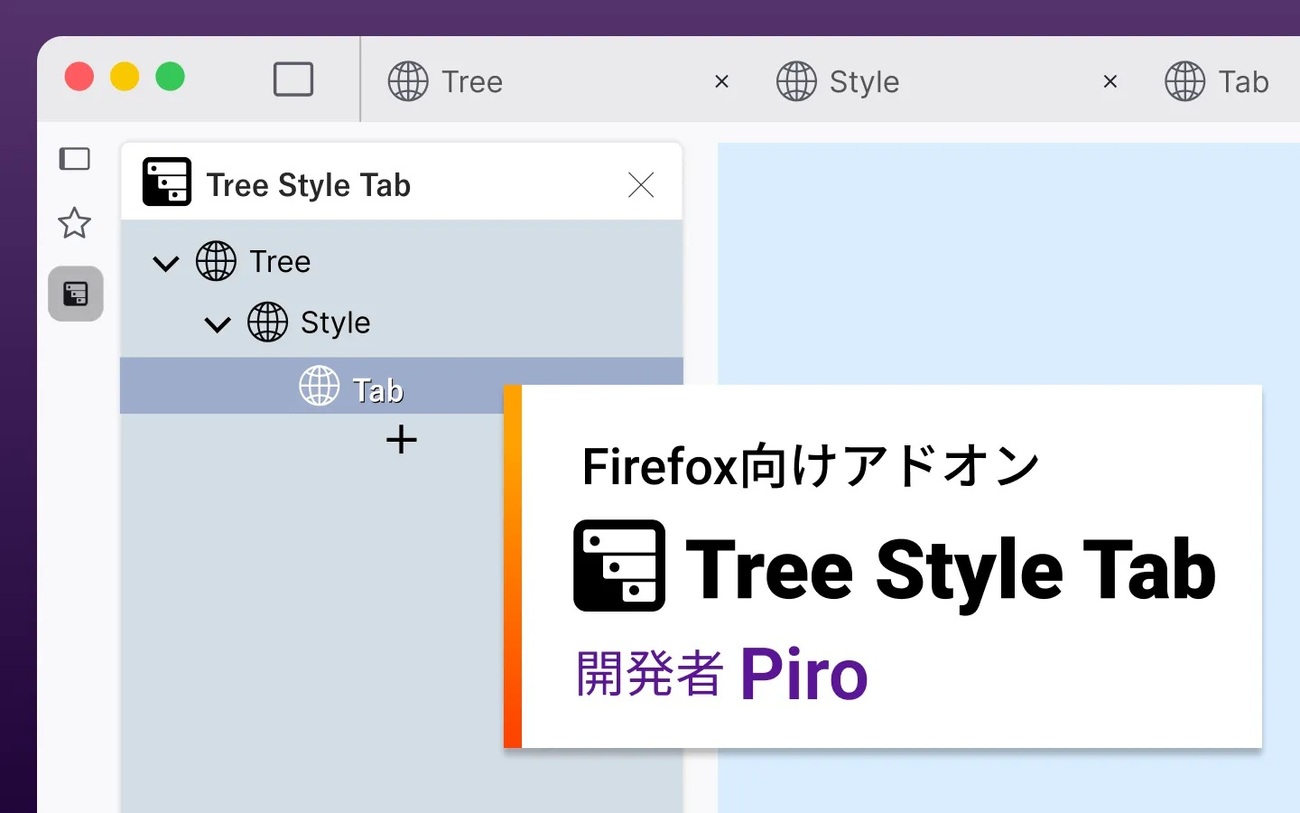Select the Tree Style Tab sidebar icon

click(76, 294)
